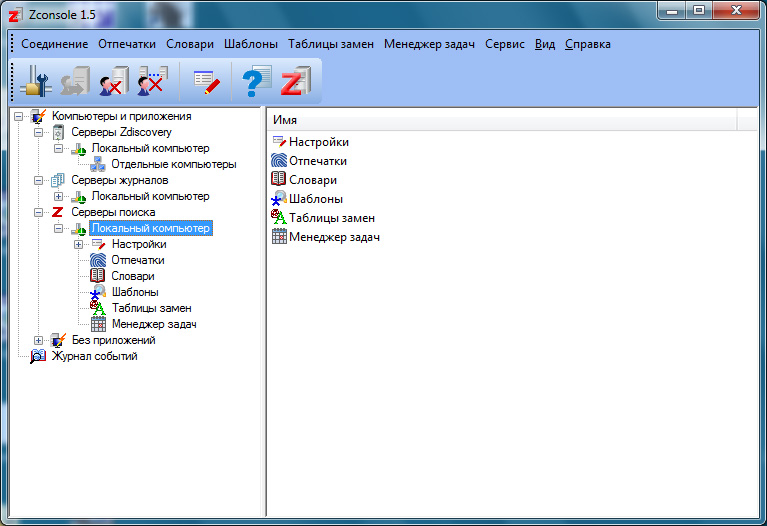Click the red Z server toolbar icon
The image size is (767, 526).
coord(296,81)
